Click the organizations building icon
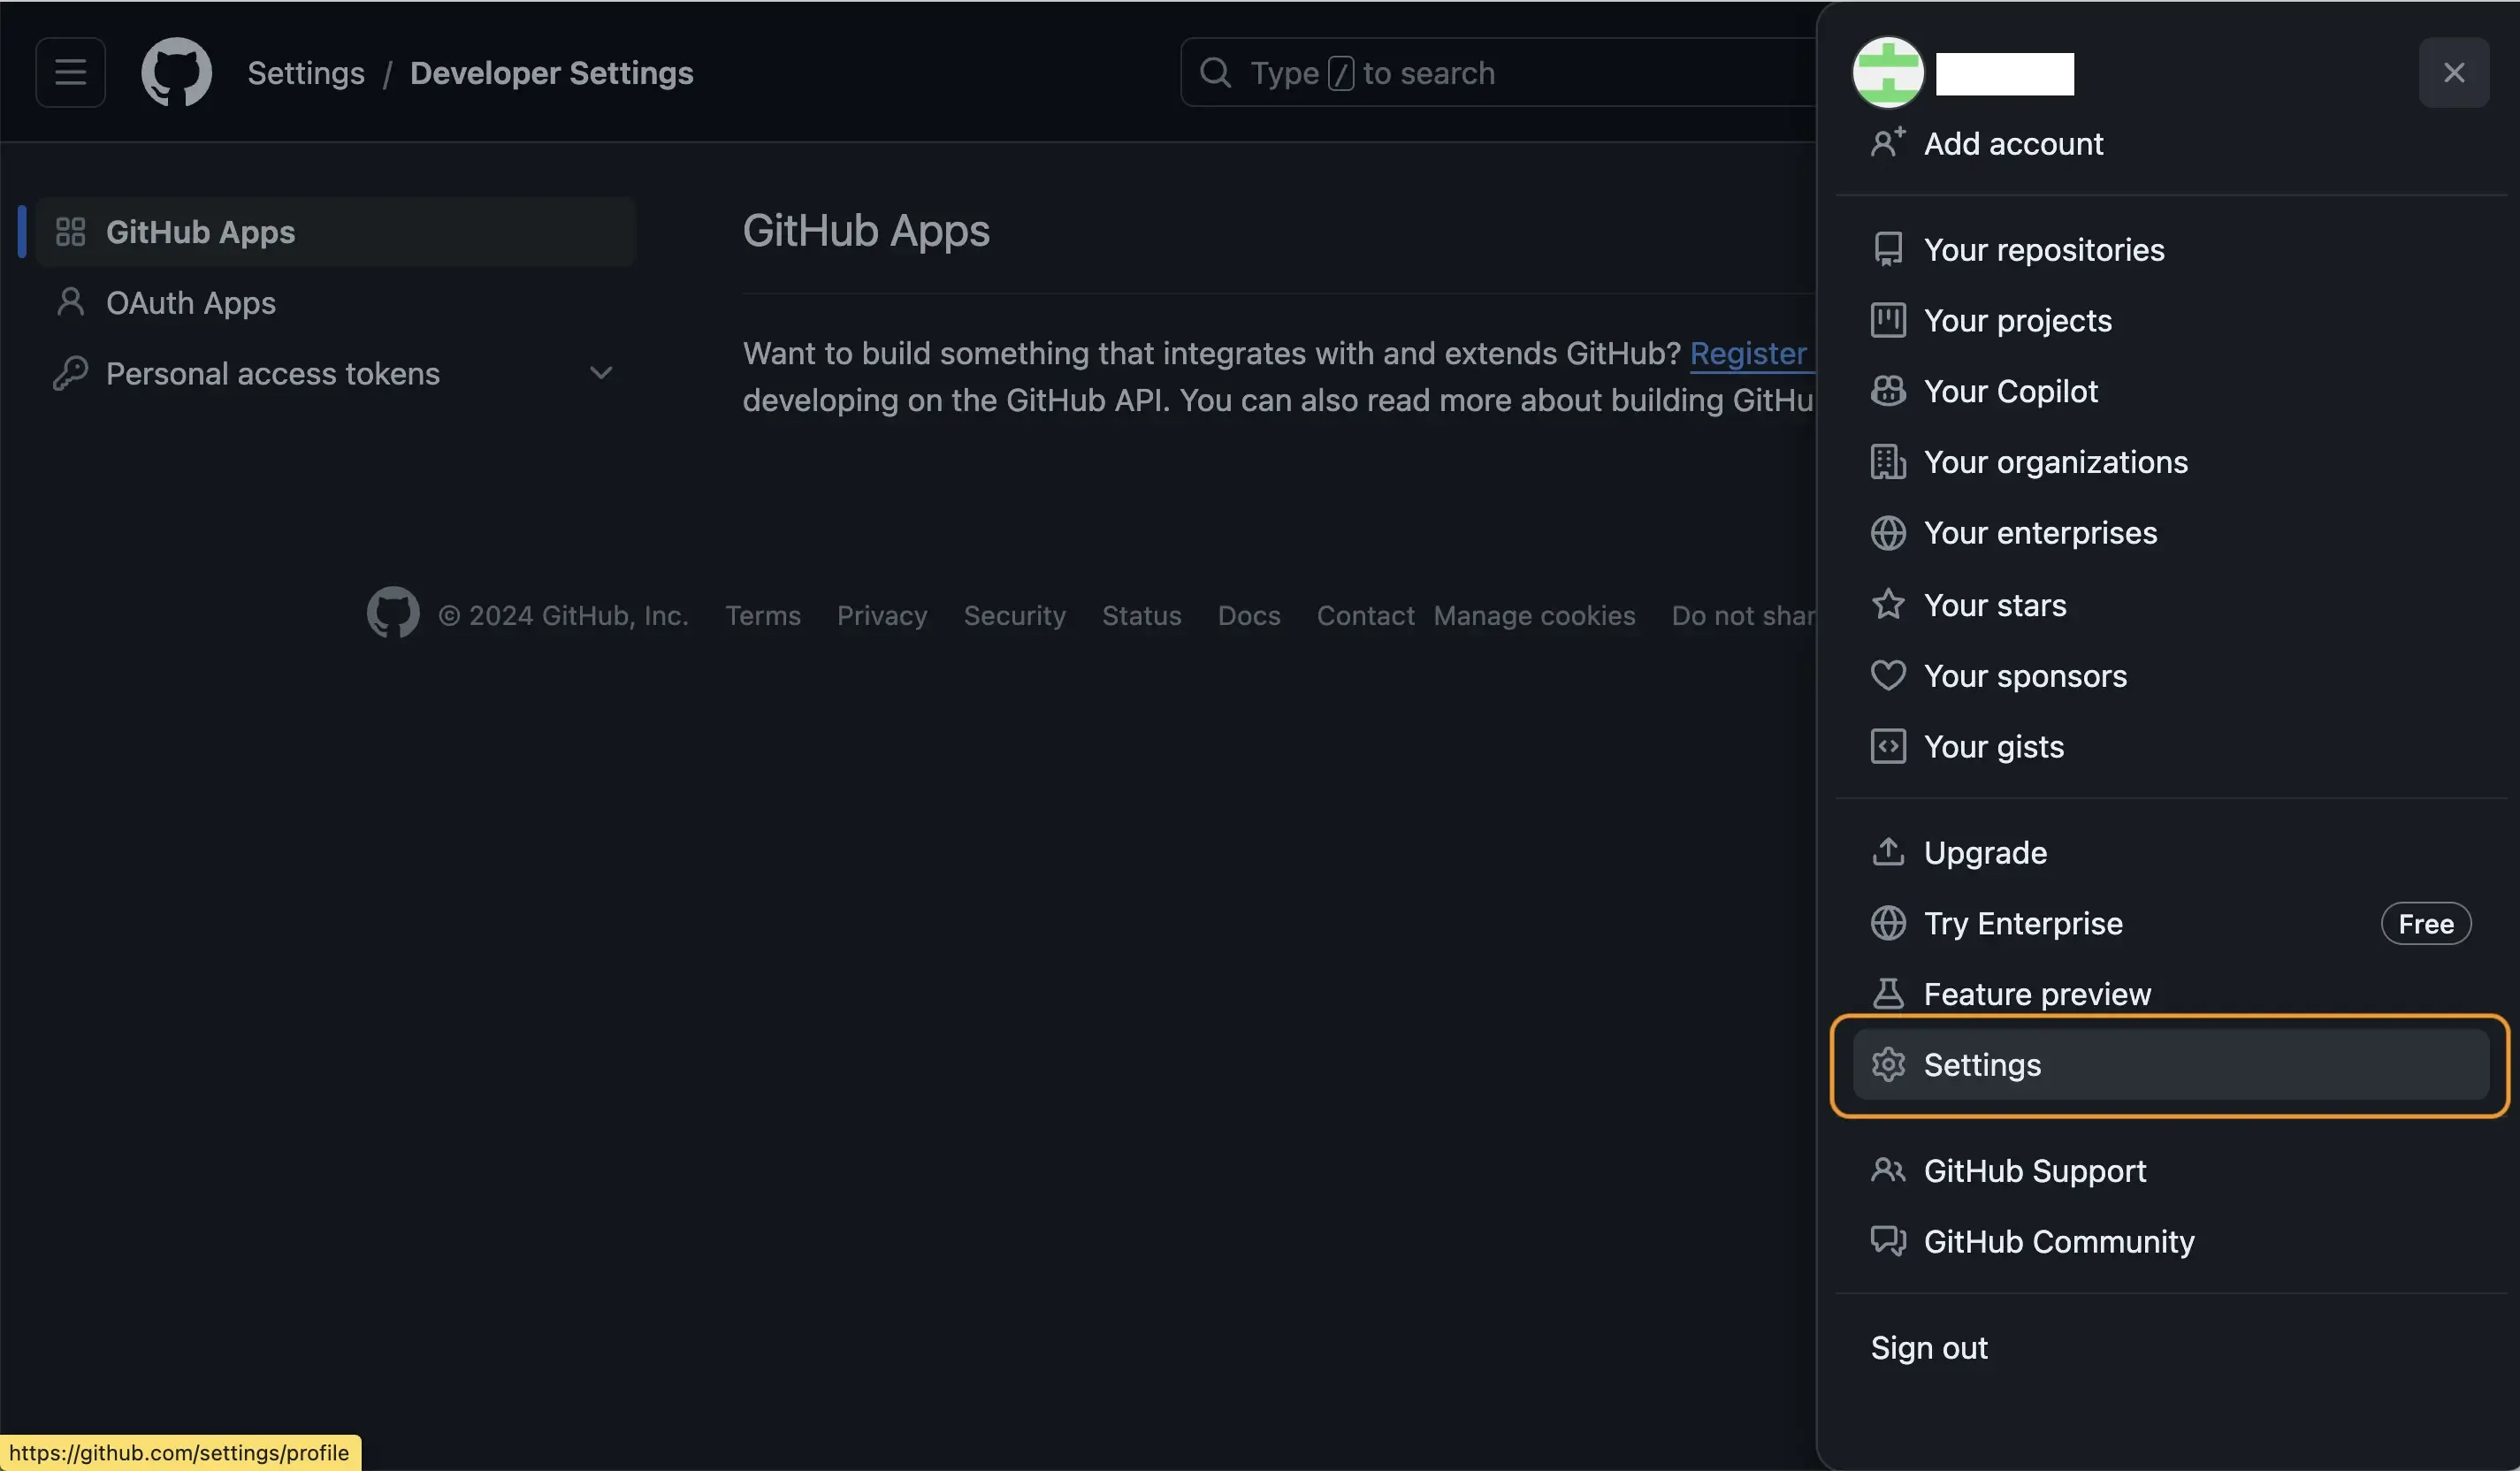This screenshot has width=2520, height=1471. point(1888,462)
